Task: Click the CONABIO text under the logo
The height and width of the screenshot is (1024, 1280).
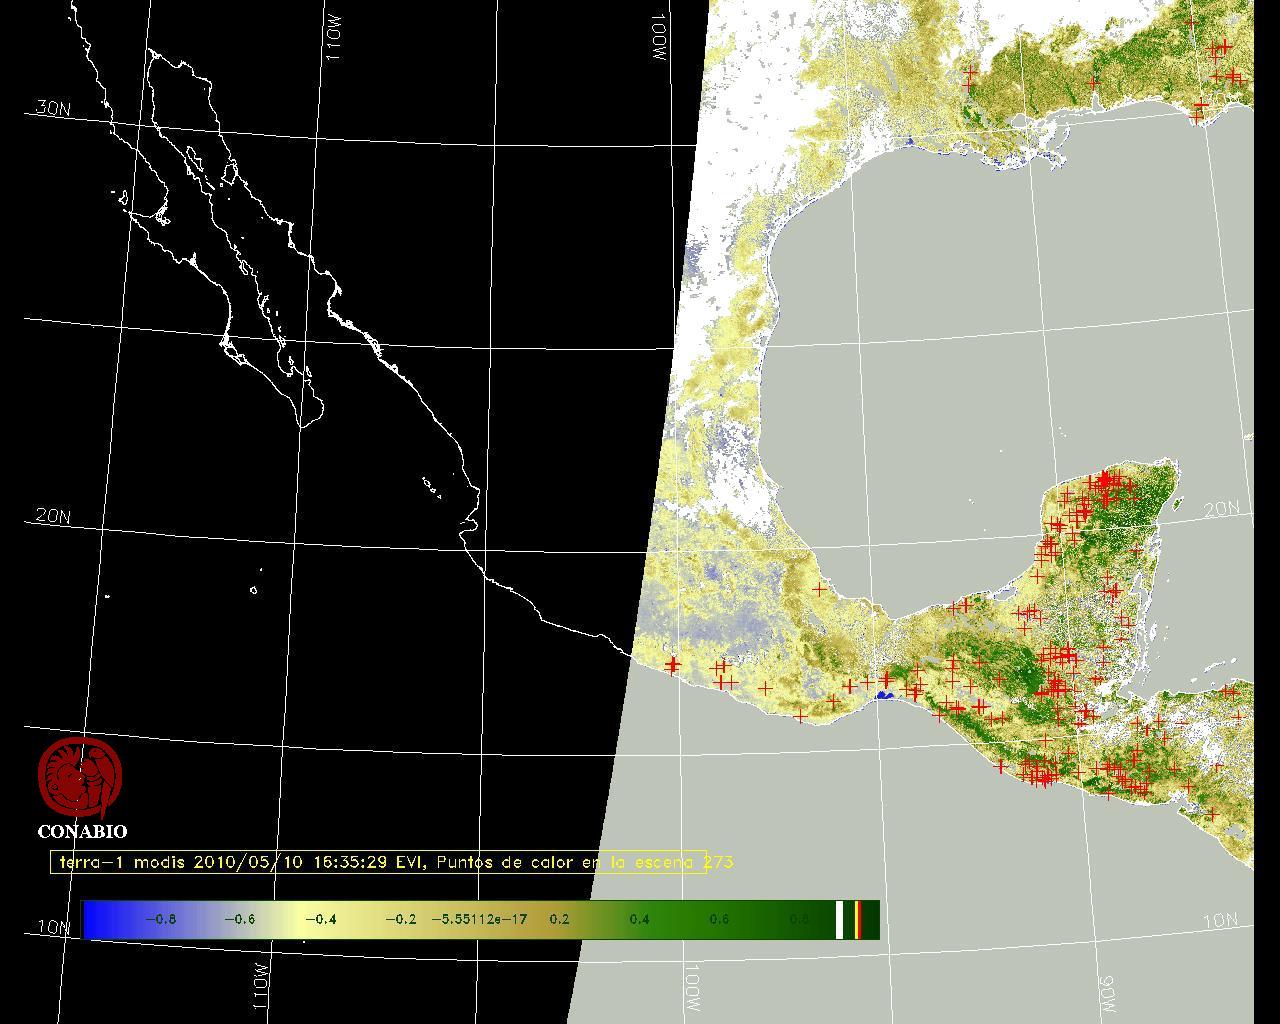Action: tap(82, 831)
